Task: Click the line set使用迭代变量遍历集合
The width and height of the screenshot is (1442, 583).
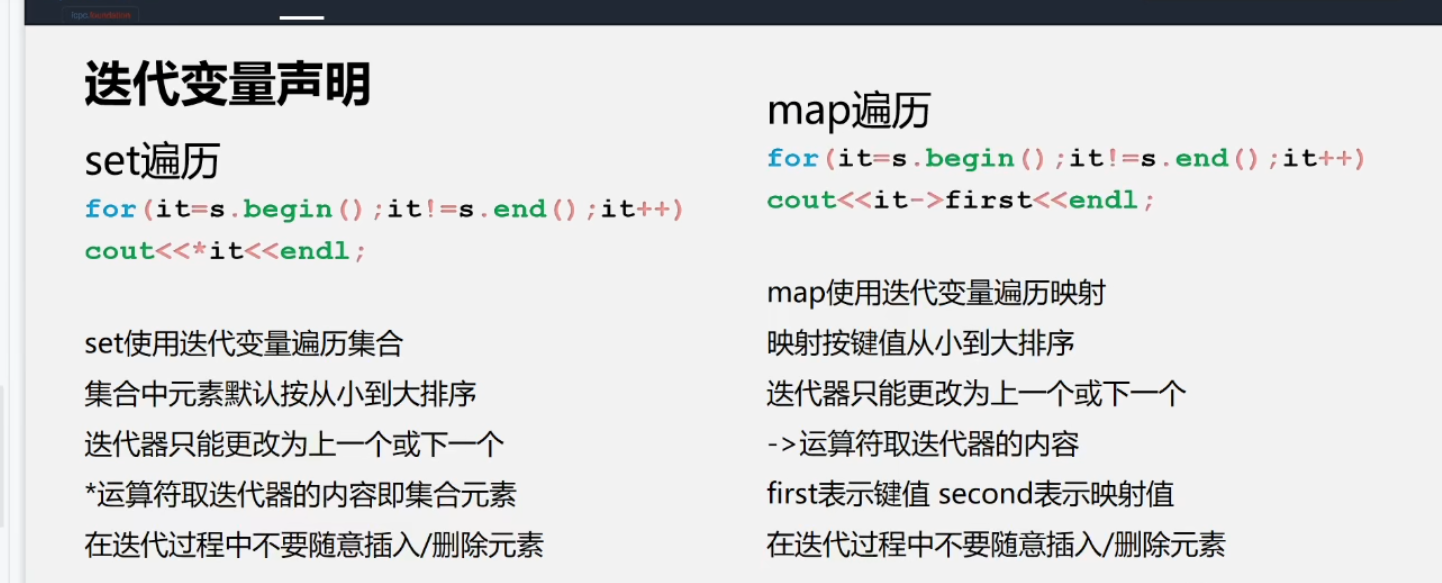Action: click(x=244, y=344)
